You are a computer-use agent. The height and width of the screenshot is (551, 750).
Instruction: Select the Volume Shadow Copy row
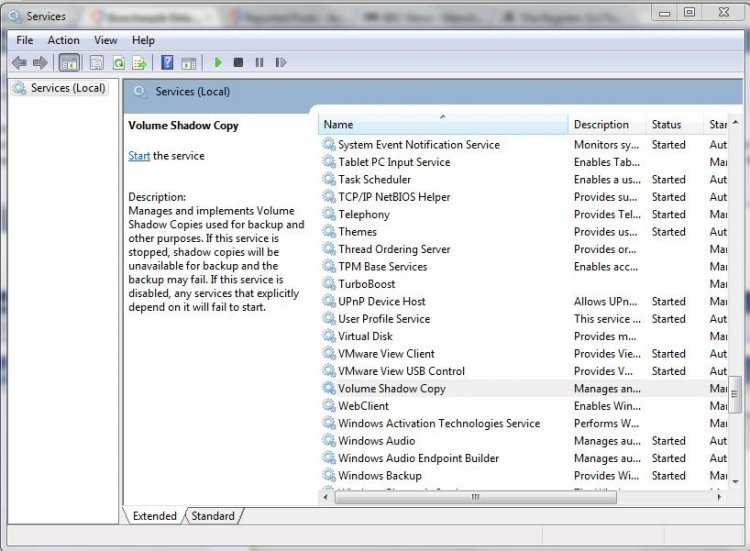click(524, 388)
